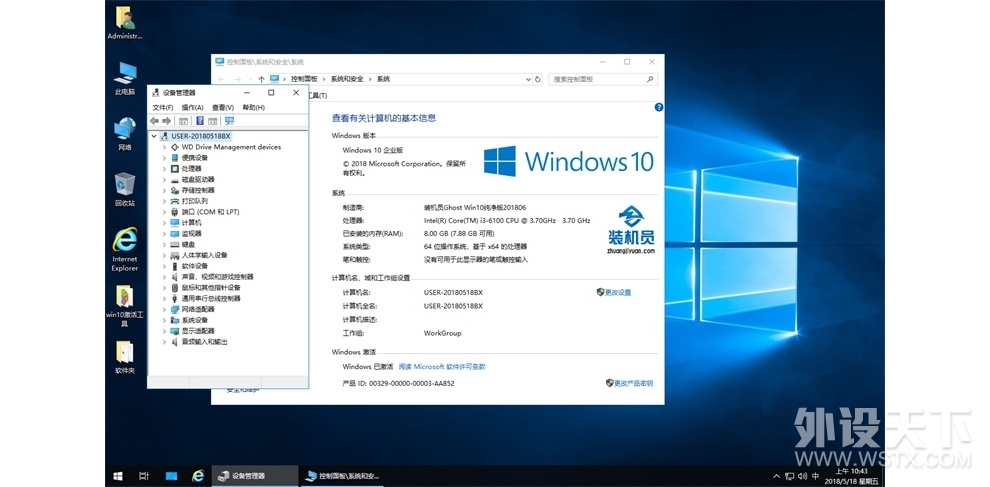The height and width of the screenshot is (487, 990).
Task: Select the 软件设备 icon
Action: click(175, 266)
